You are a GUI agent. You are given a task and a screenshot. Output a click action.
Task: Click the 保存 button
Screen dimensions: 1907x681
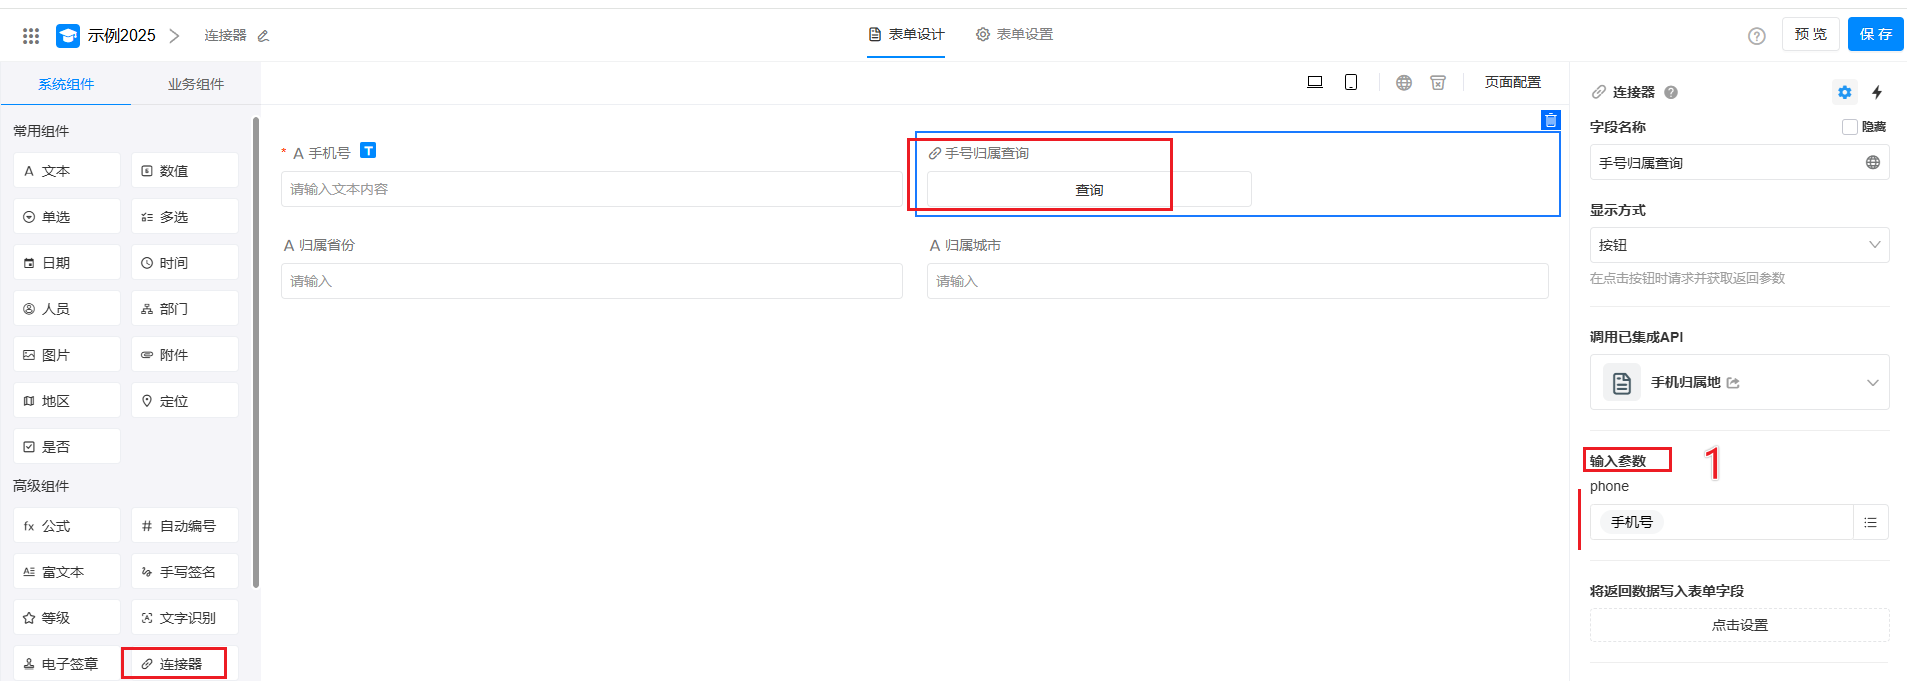tap(1875, 34)
